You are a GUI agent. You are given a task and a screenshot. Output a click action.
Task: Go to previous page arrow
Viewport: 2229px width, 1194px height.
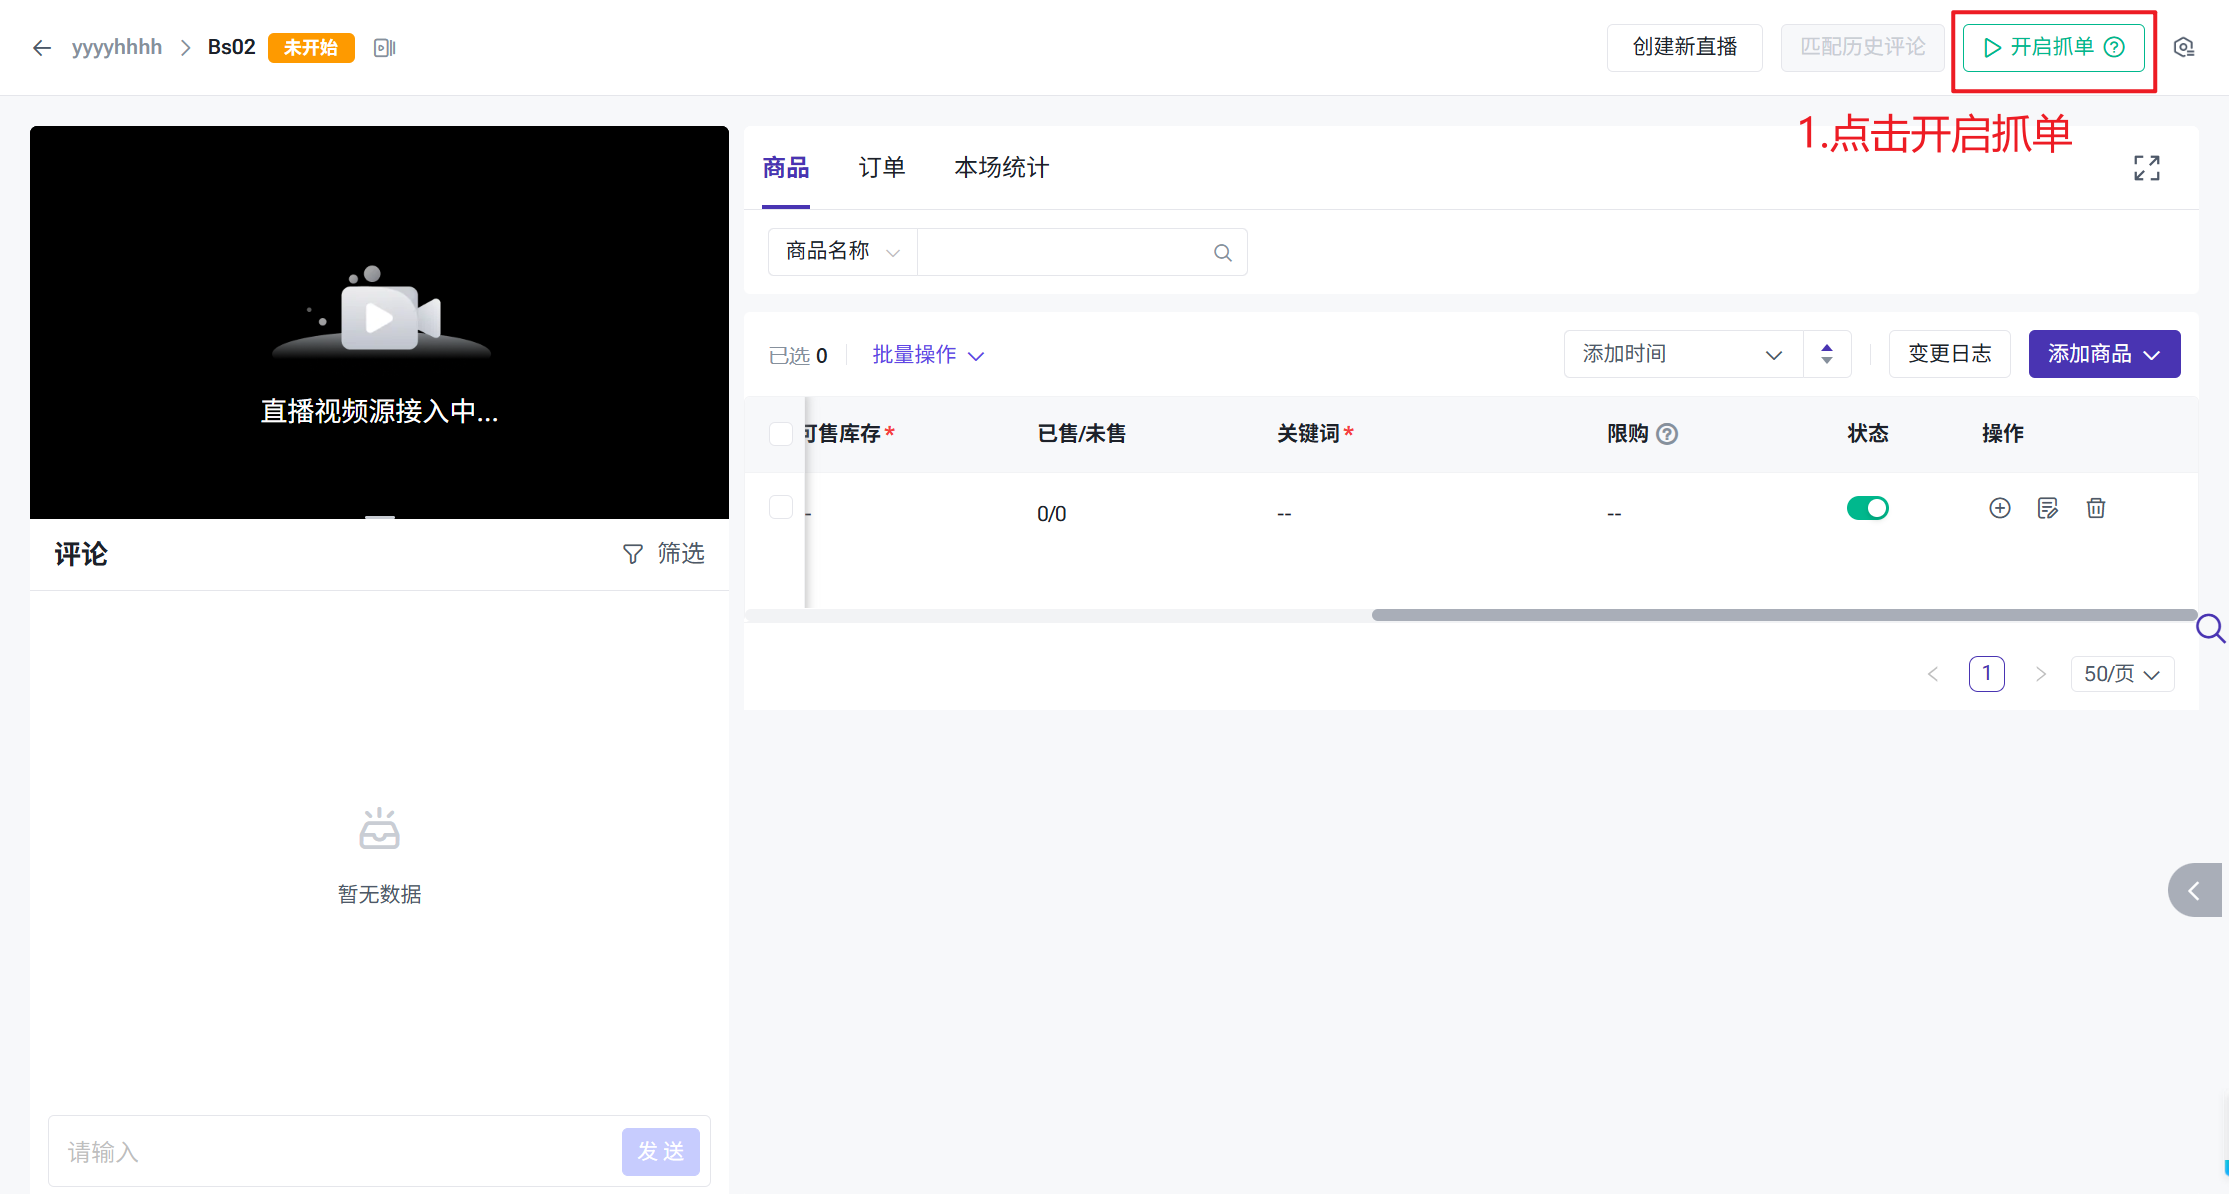[x=1933, y=674]
